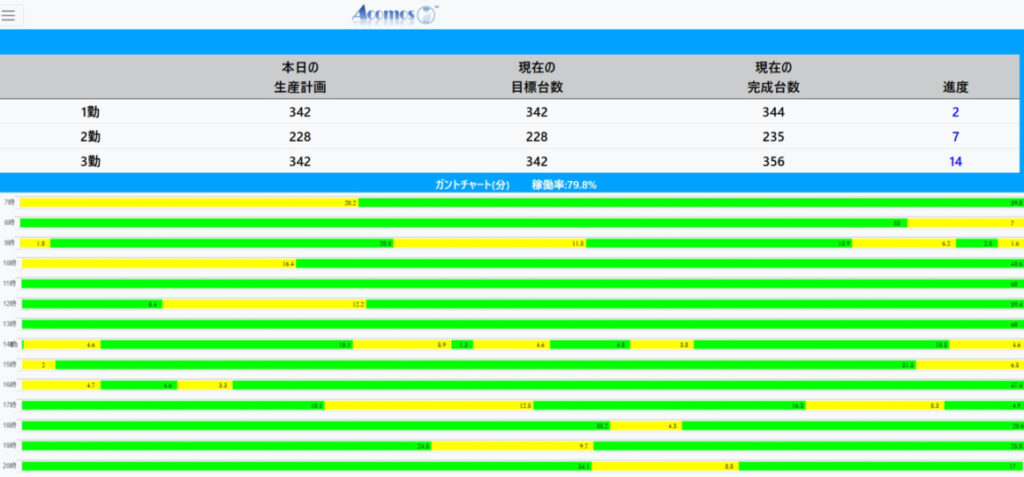Viewport: 1024px width, 477px height.
Task: Click the 進度 column header
Action: pyautogui.click(x=955, y=88)
